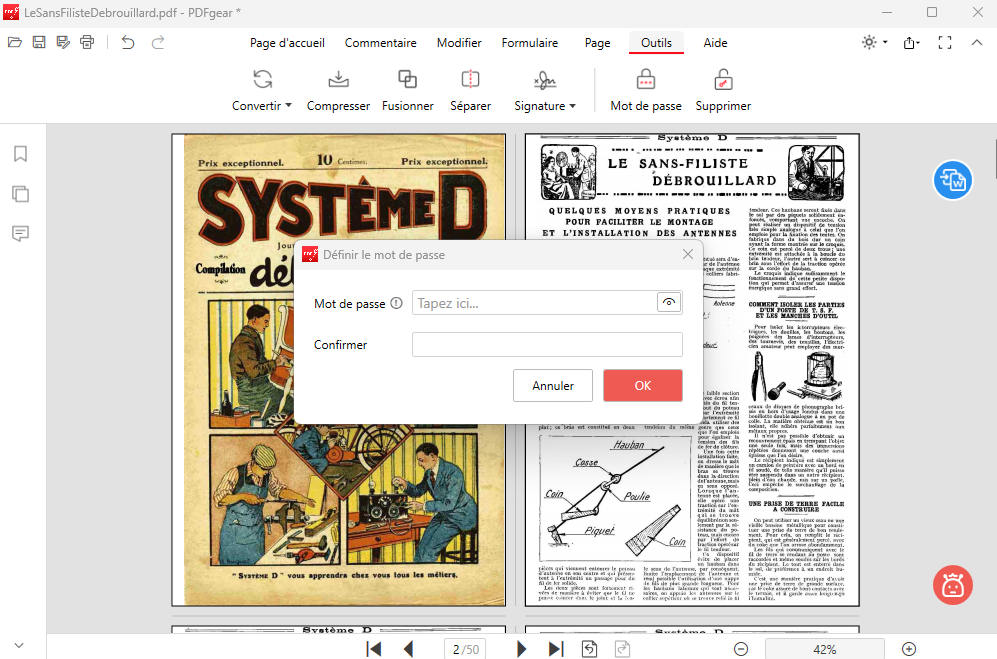Redo the last undone action
This screenshot has height=659, width=997.
point(158,43)
